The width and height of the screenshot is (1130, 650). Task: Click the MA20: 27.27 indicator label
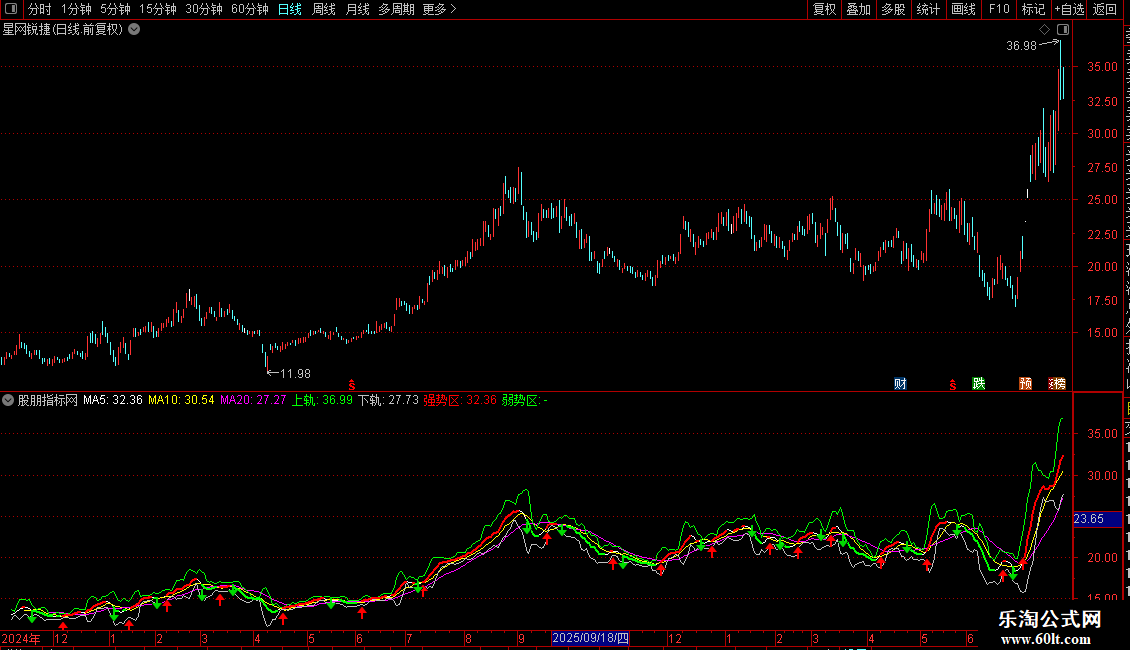(253, 400)
